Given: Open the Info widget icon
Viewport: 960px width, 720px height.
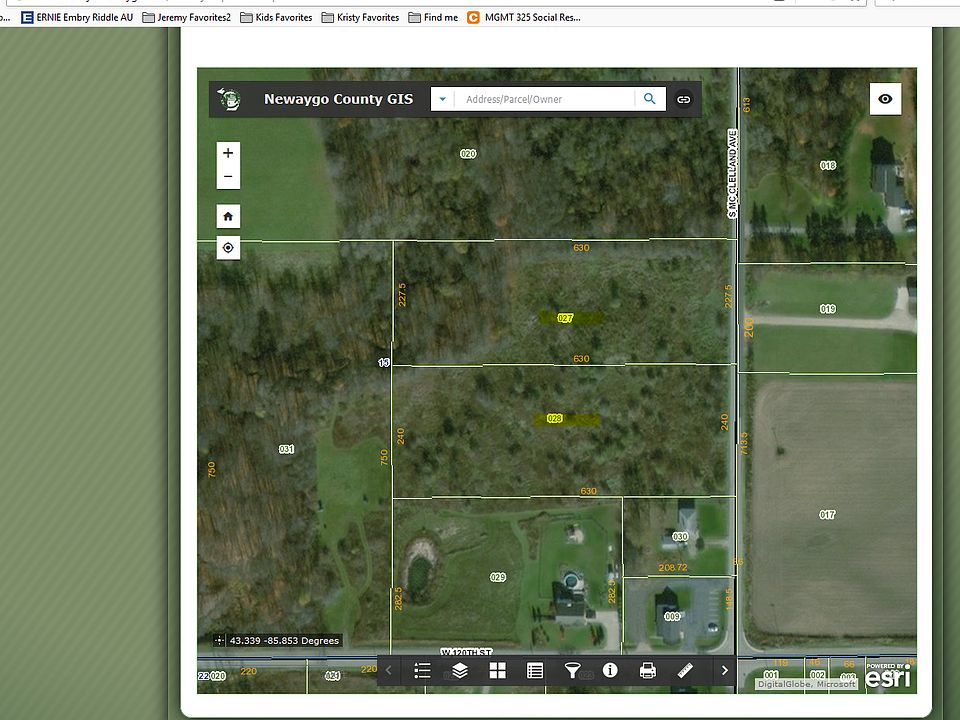Looking at the screenshot, I should click(610, 670).
